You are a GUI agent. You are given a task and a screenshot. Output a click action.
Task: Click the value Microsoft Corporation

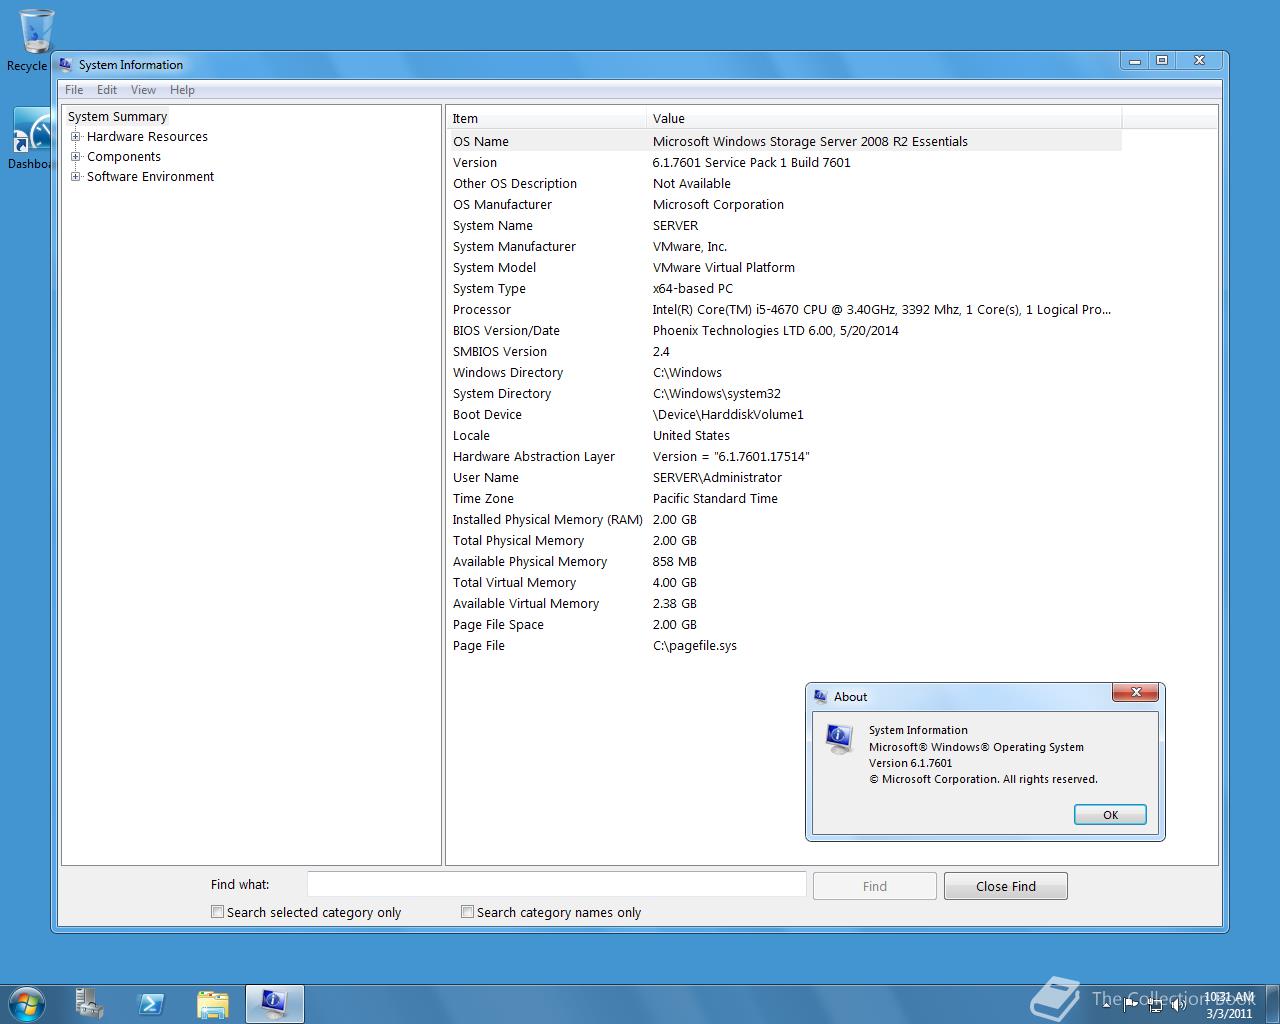coord(718,205)
